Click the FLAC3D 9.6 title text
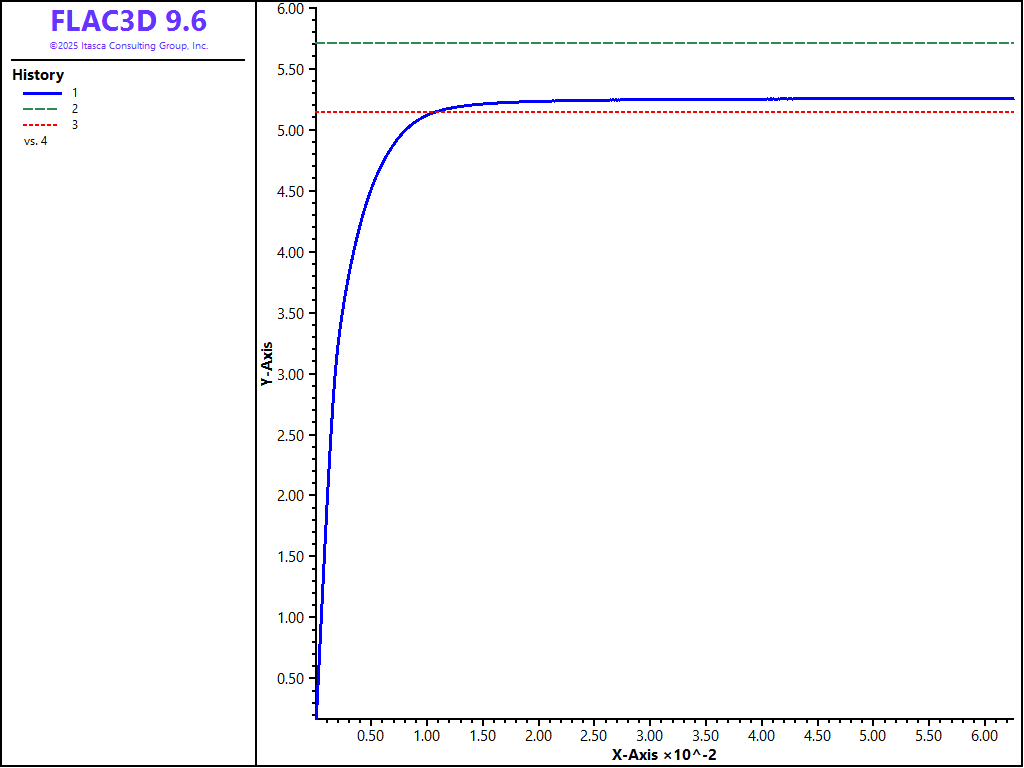Viewport: 1024px width, 768px height. click(x=128, y=21)
